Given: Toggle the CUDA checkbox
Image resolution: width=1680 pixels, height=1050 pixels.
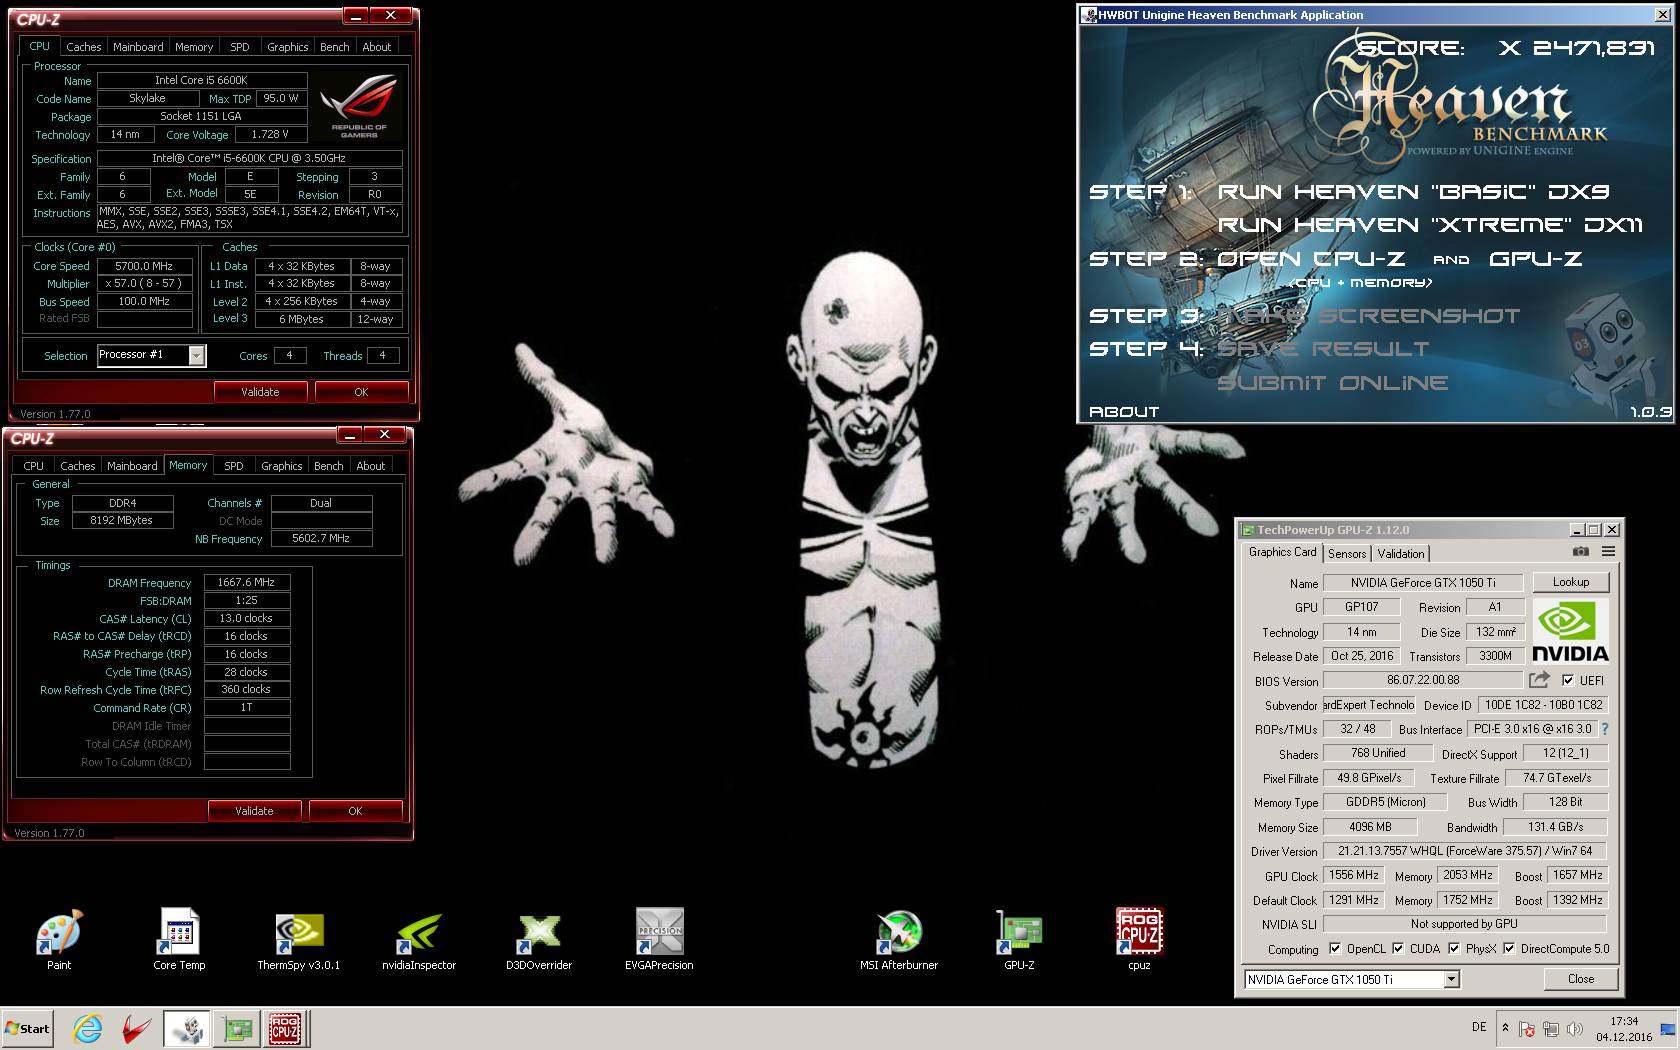Looking at the screenshot, I should point(1398,949).
